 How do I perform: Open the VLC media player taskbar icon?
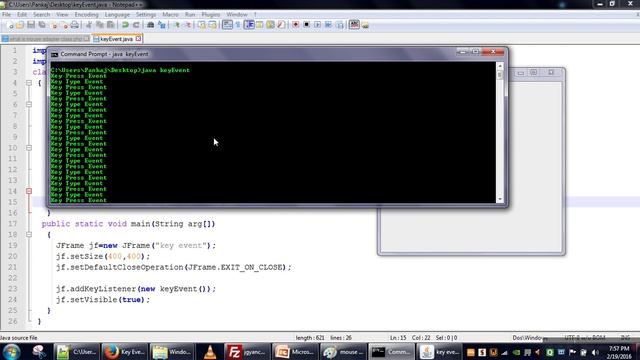(x=210, y=352)
